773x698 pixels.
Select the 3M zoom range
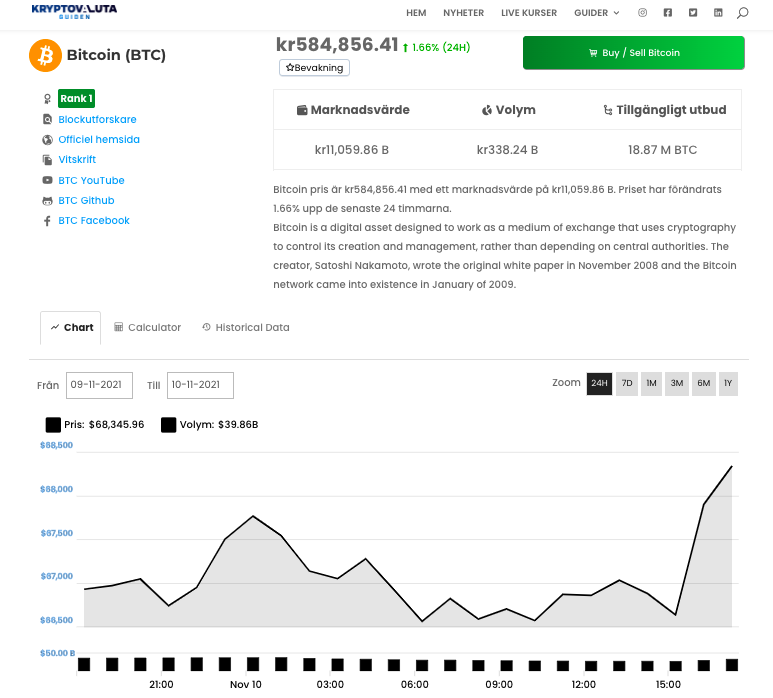tap(677, 384)
